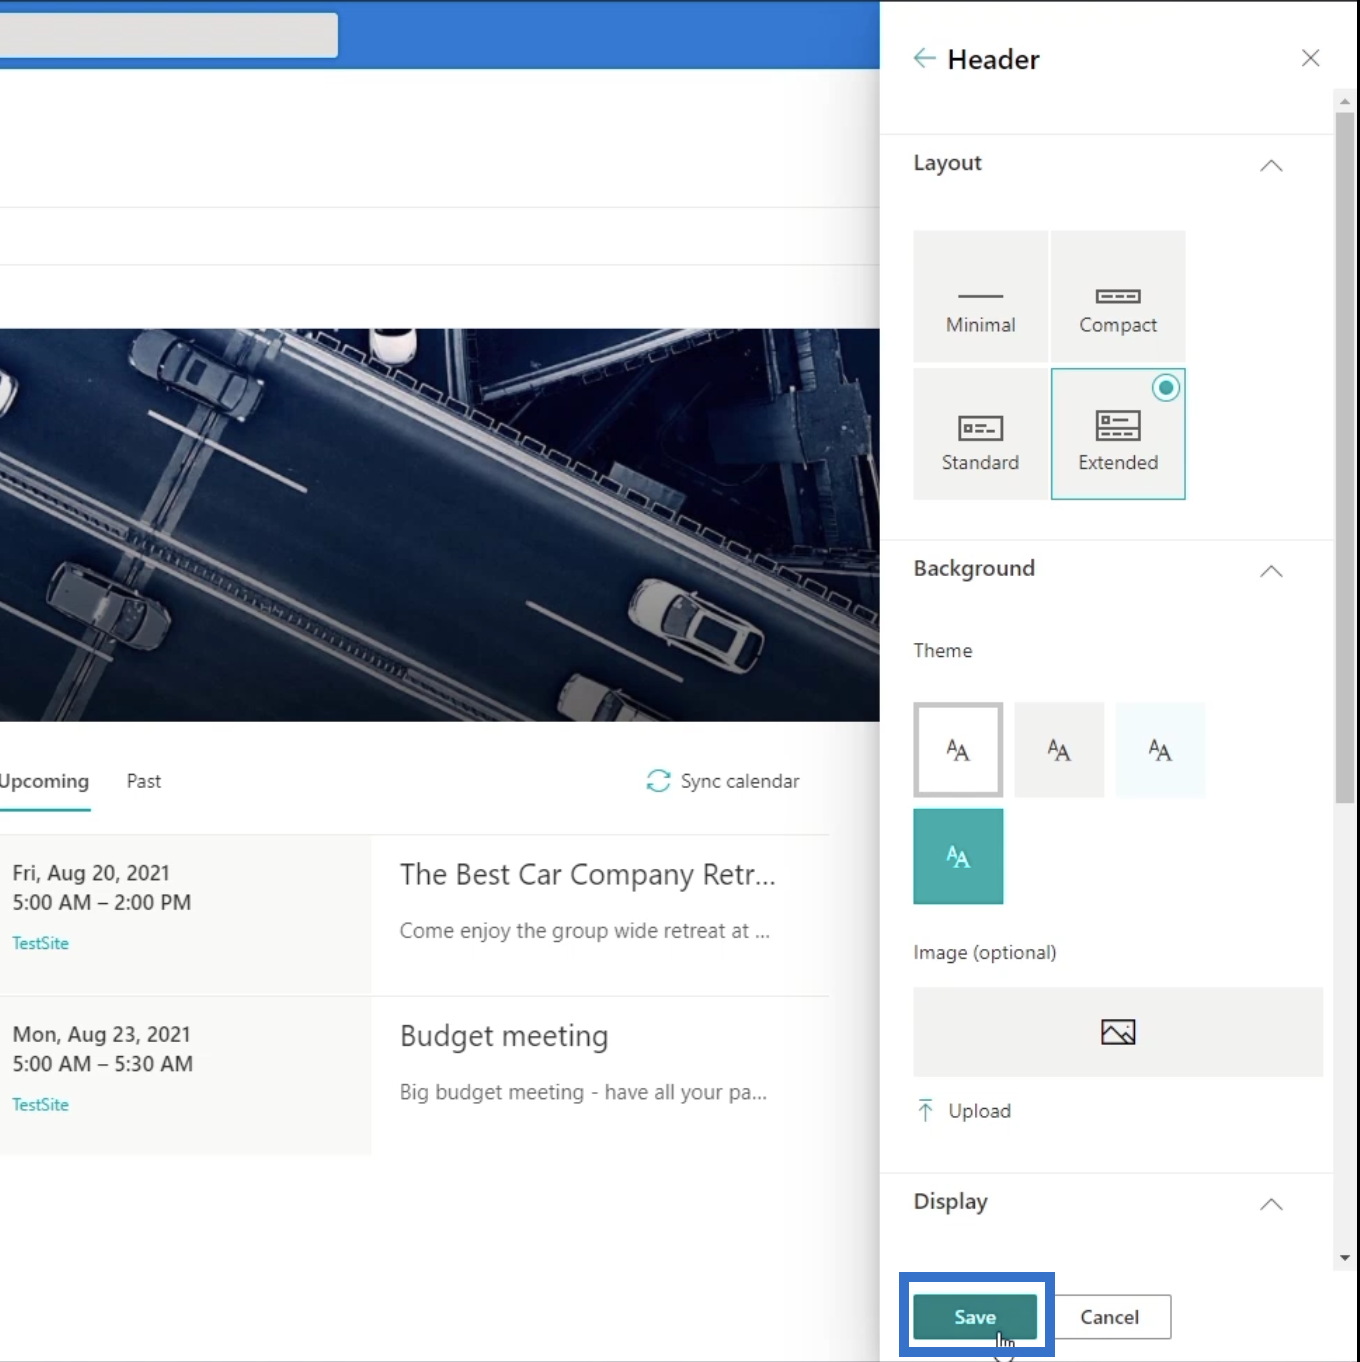Viewport: 1360px width, 1362px height.
Task: Cancel the header changes
Action: tap(1109, 1317)
